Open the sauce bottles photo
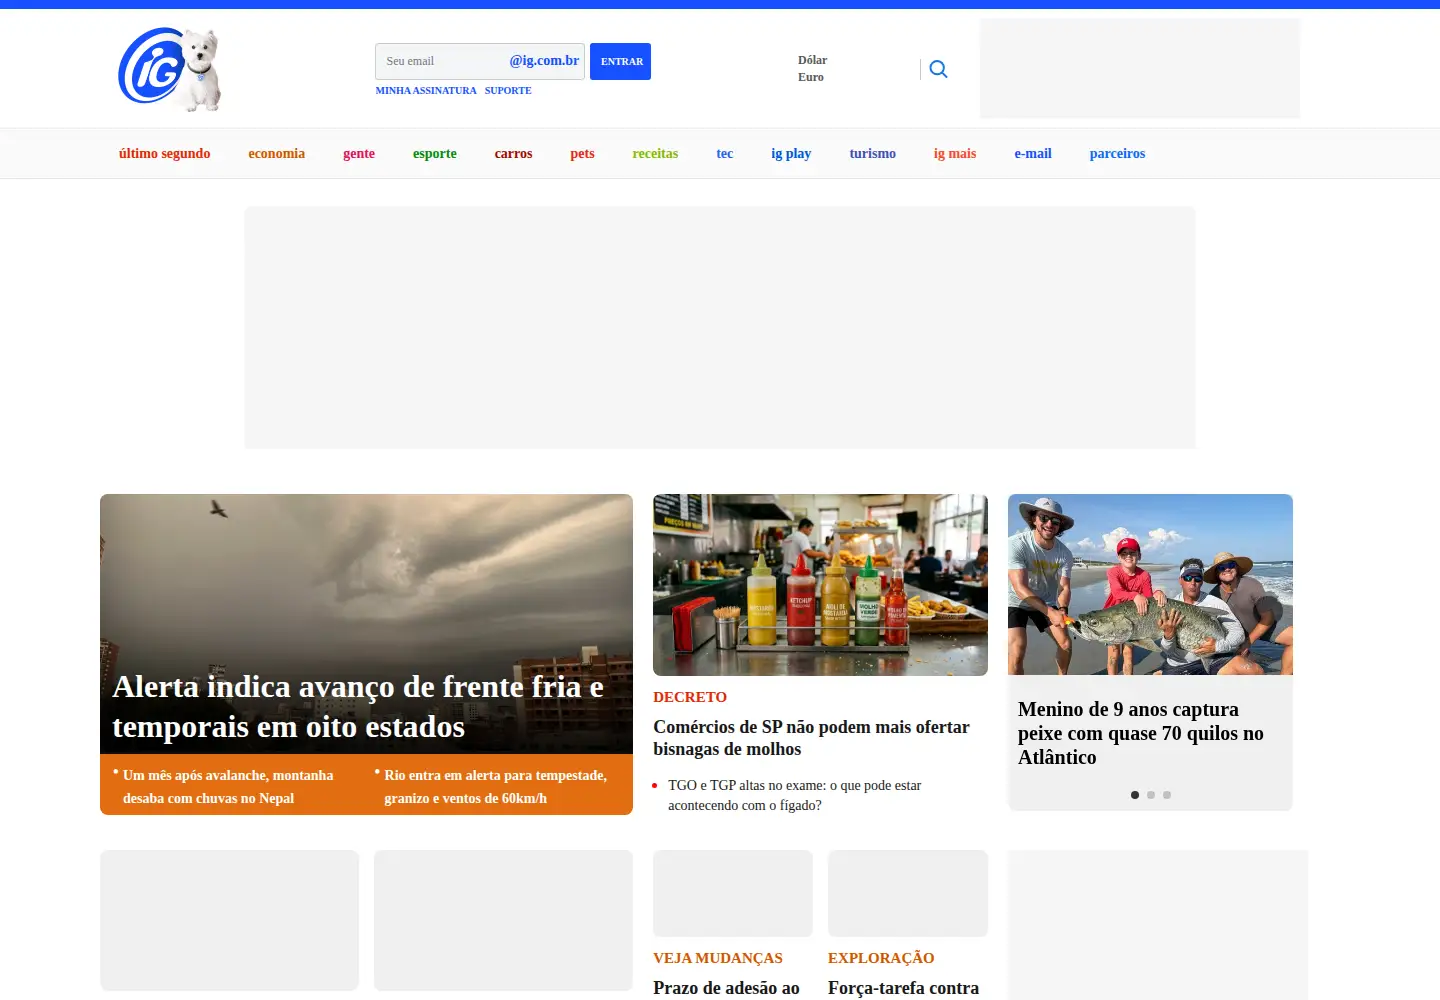This screenshot has width=1440, height=1000. click(820, 585)
